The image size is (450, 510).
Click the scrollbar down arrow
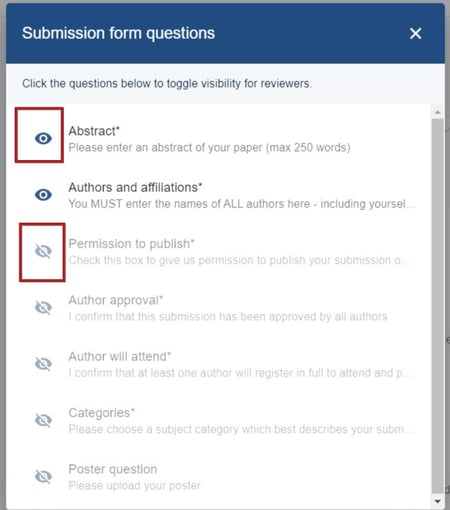pyautogui.click(x=437, y=501)
